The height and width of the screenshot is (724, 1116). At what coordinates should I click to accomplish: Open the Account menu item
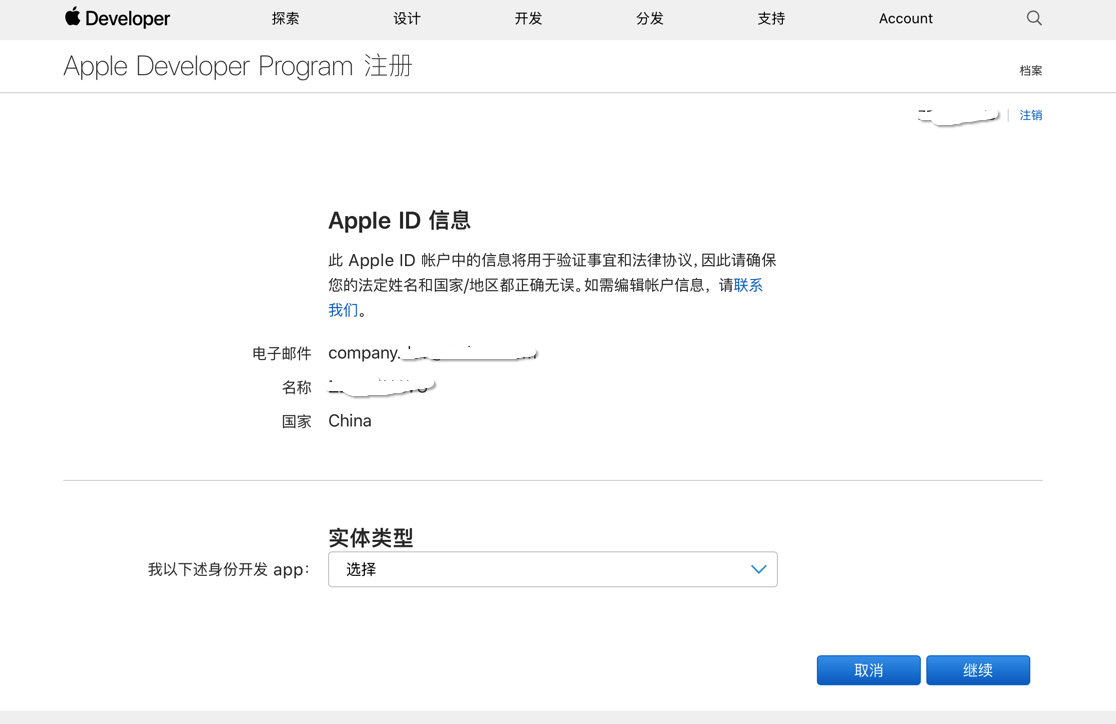[x=905, y=19]
